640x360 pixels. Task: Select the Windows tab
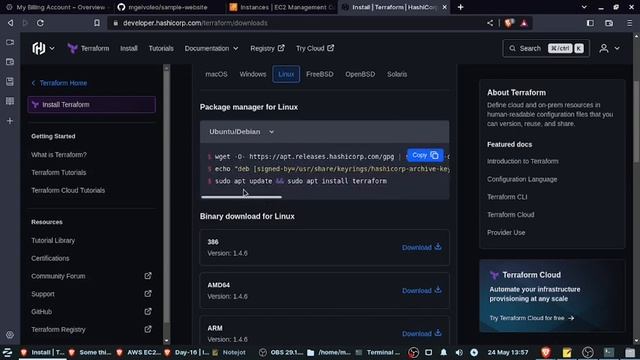click(253, 74)
